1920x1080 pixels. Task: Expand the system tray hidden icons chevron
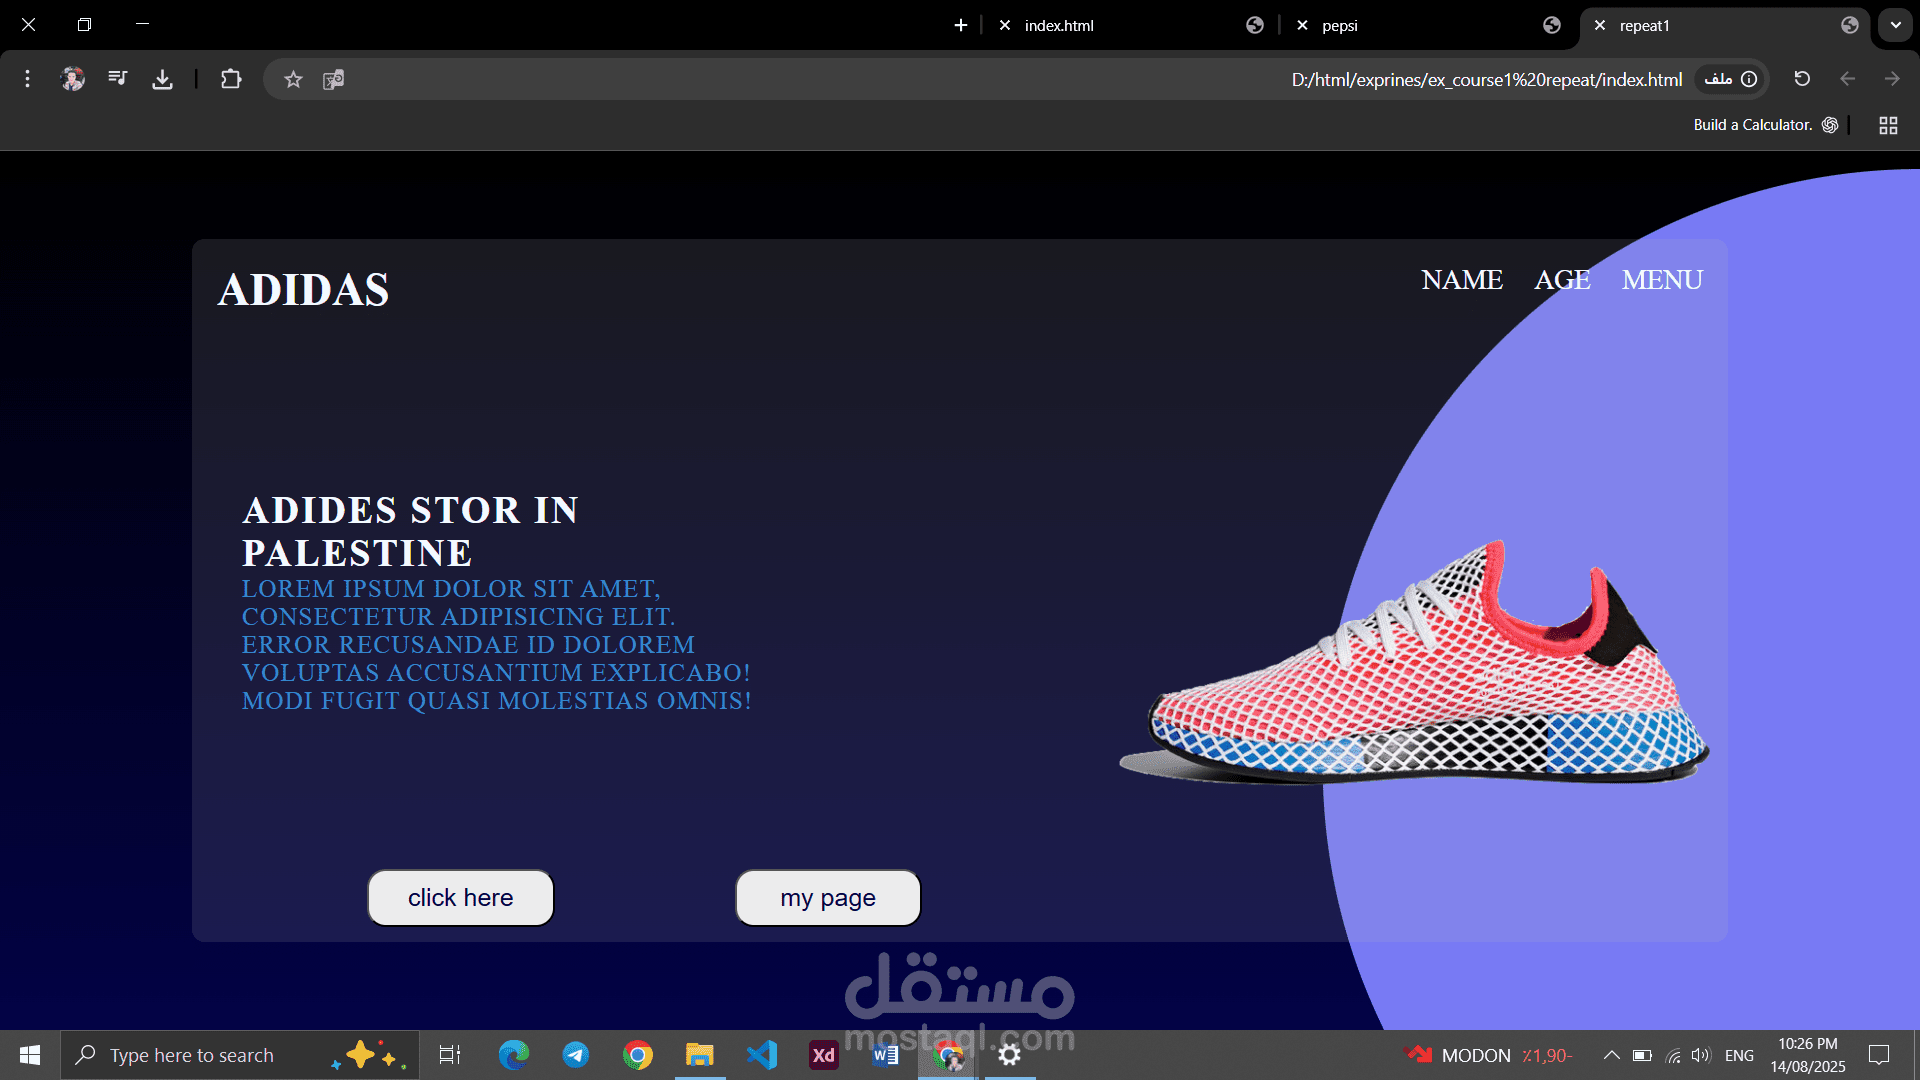click(x=1611, y=1055)
